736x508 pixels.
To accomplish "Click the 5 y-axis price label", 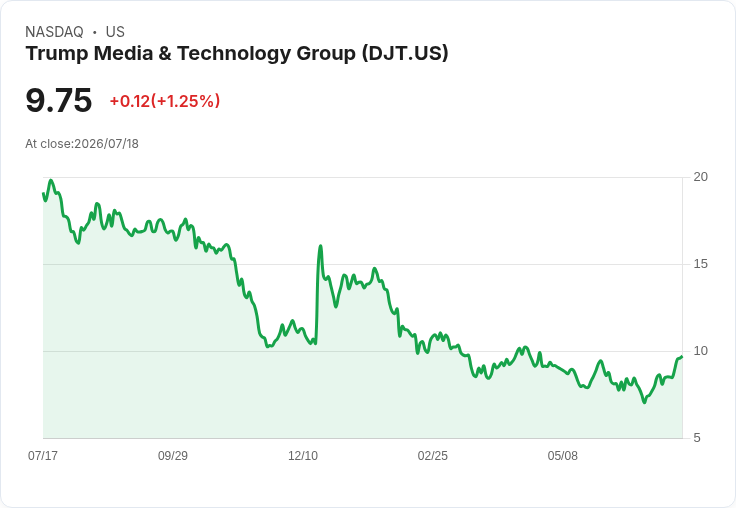I will pos(697,438).
